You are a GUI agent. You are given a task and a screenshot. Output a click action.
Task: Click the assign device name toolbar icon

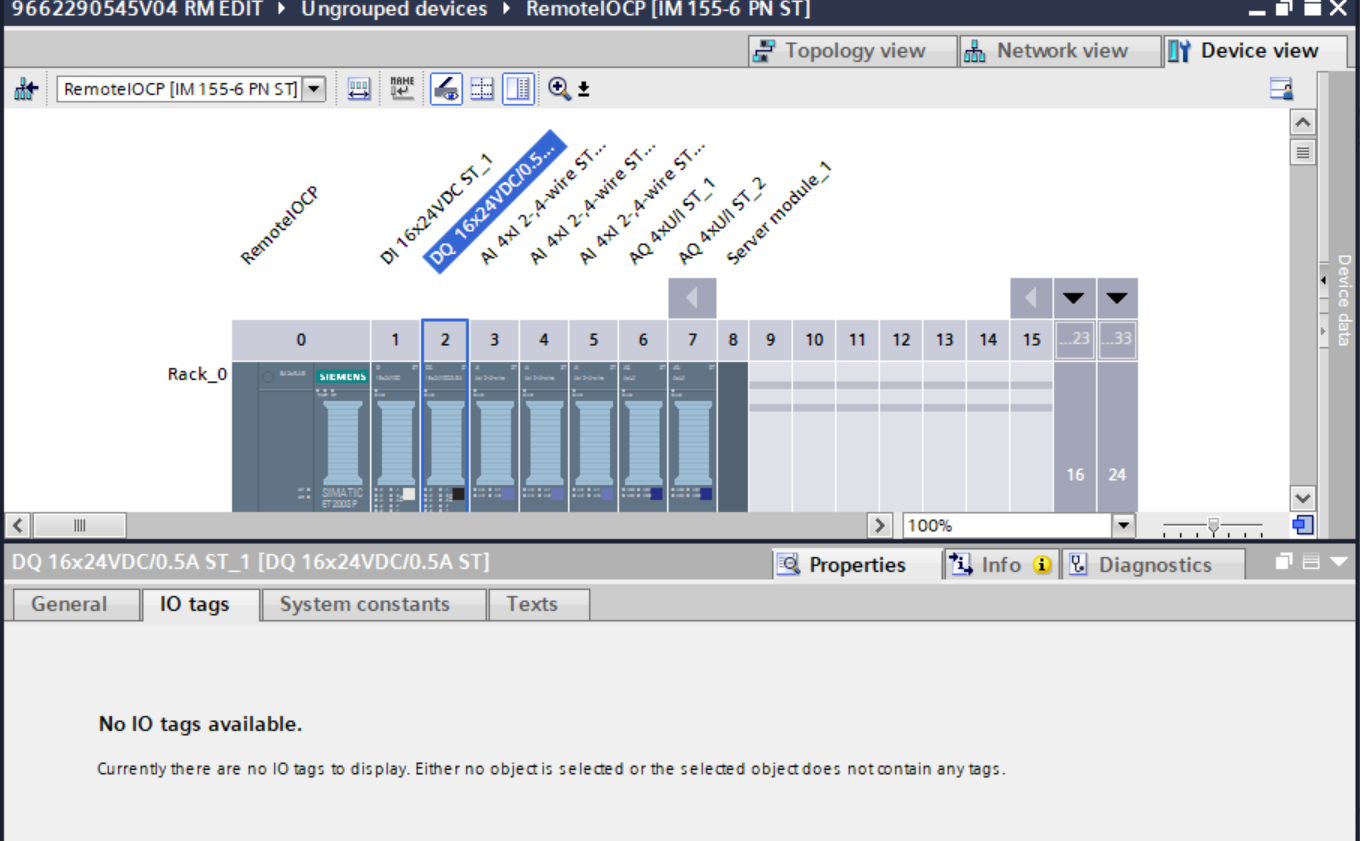(402, 89)
